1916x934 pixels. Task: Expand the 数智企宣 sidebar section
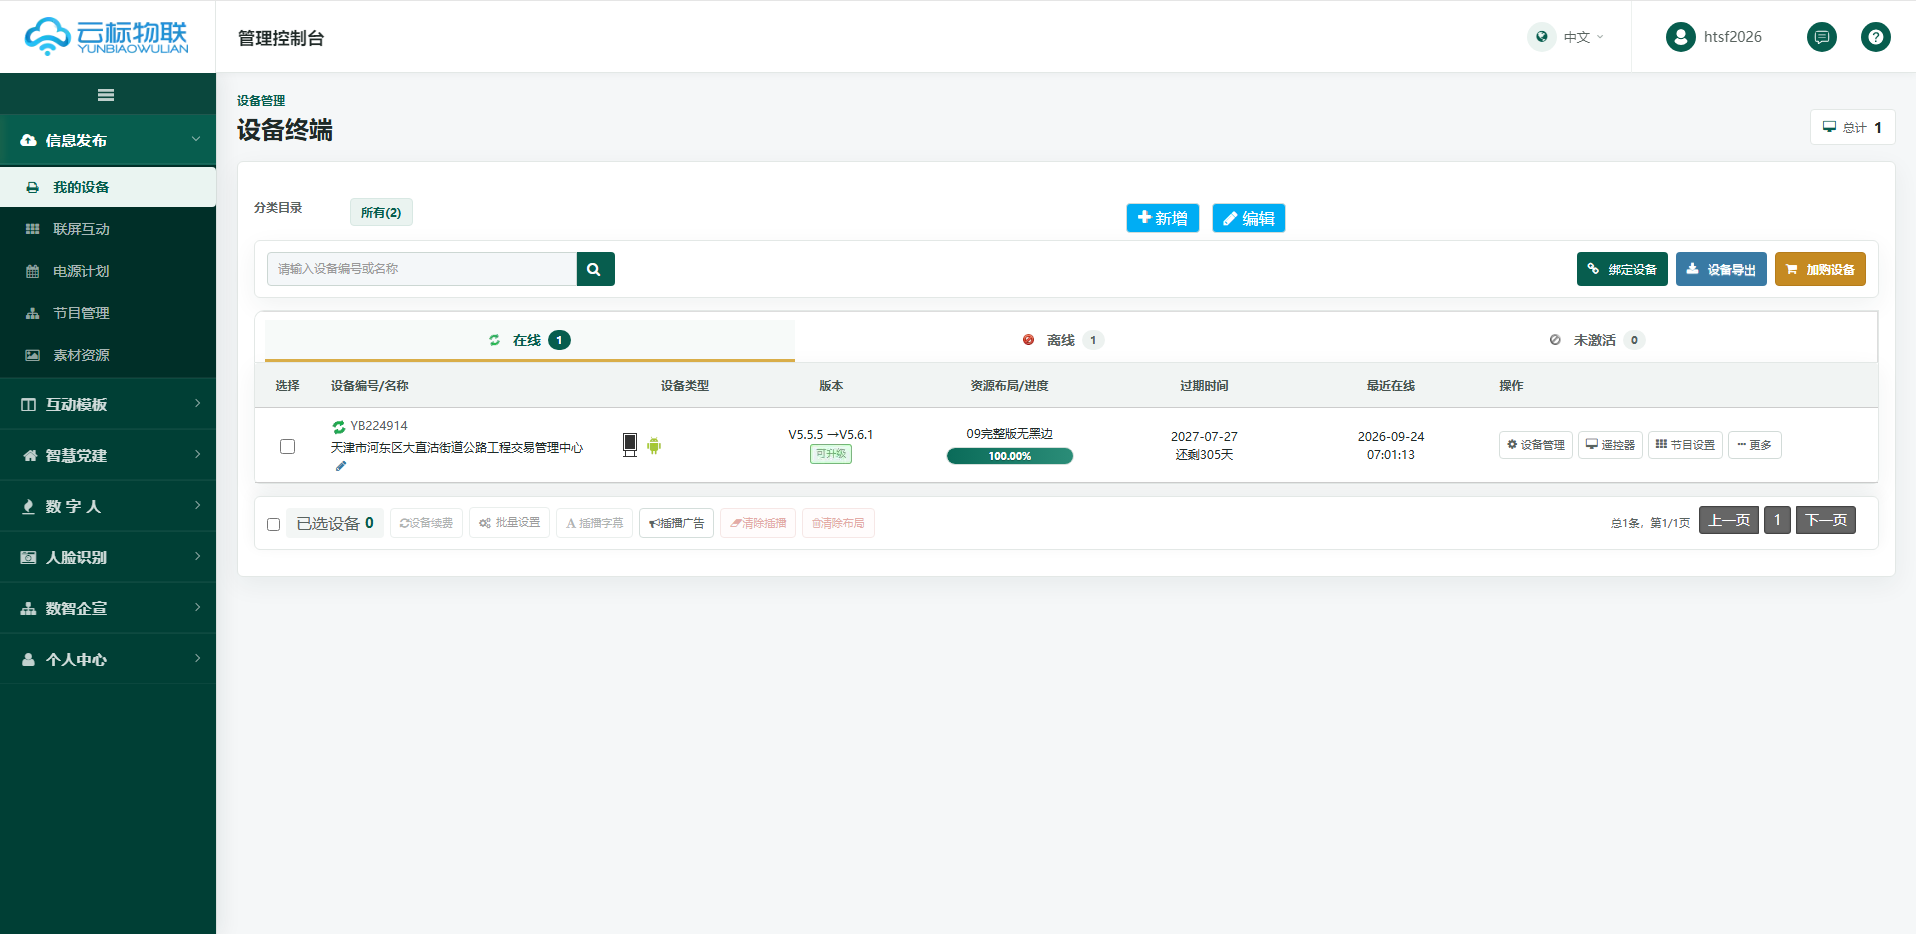click(x=108, y=608)
